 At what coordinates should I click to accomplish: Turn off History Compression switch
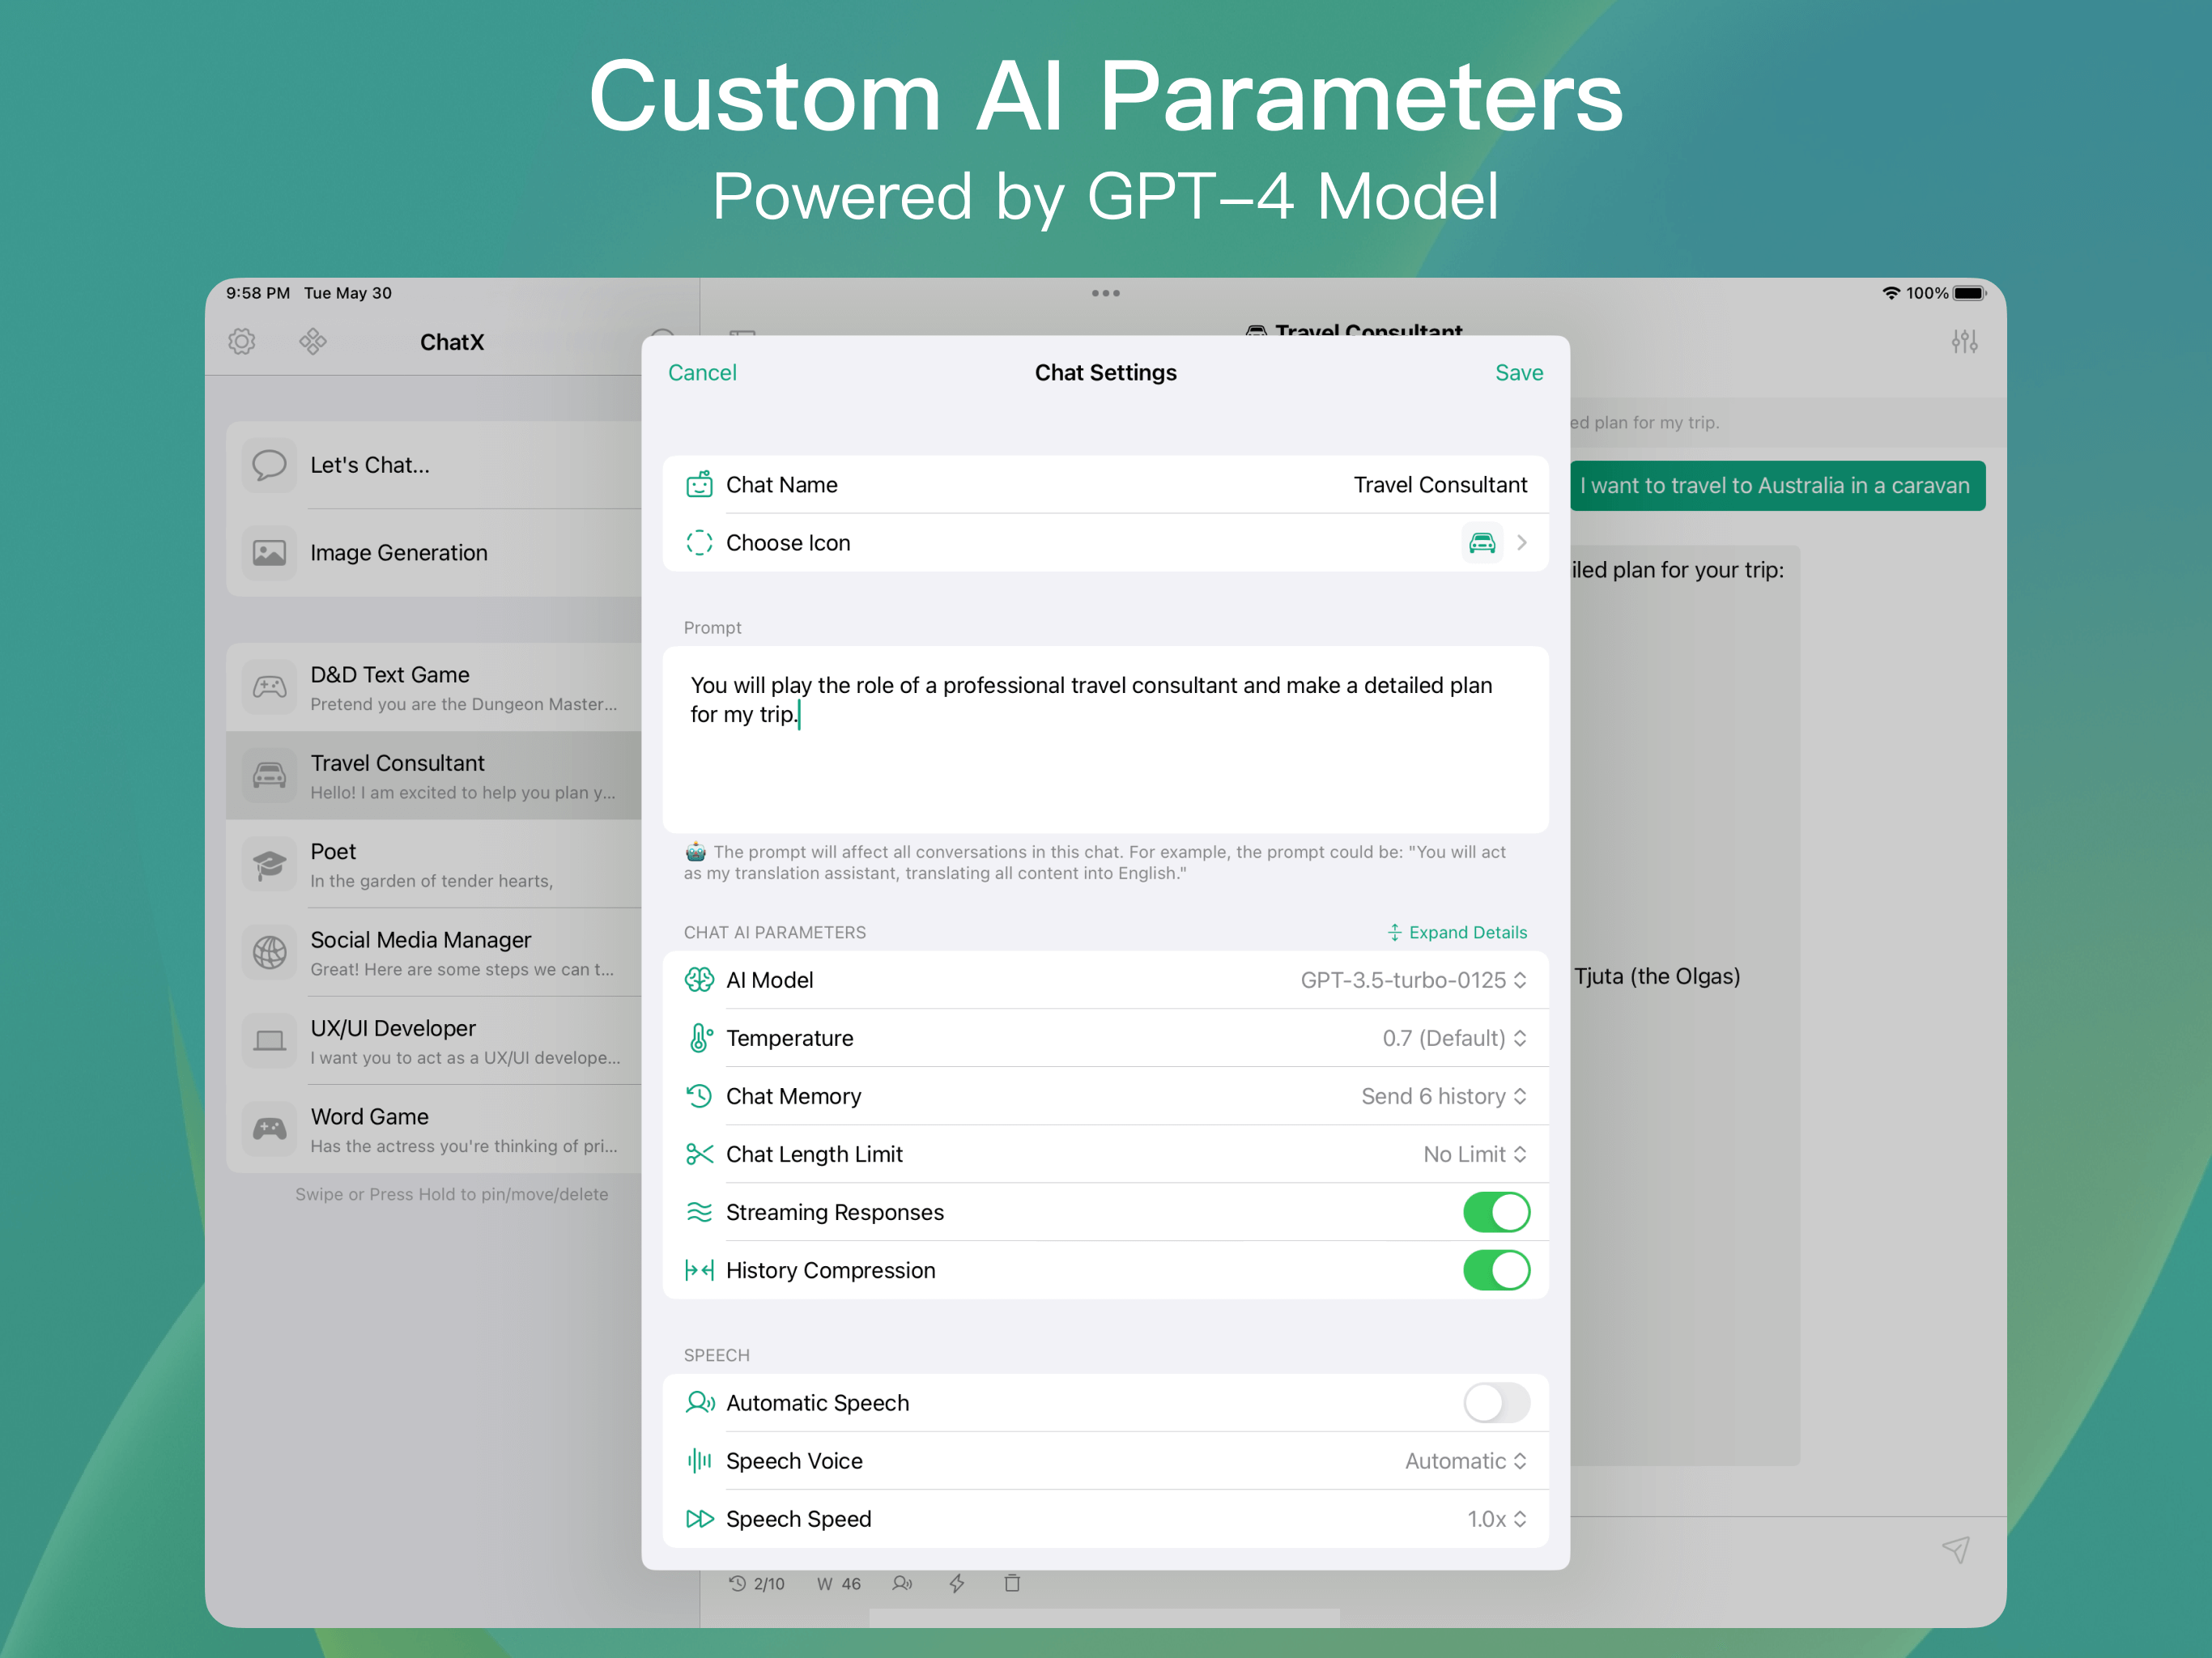click(x=1495, y=1270)
